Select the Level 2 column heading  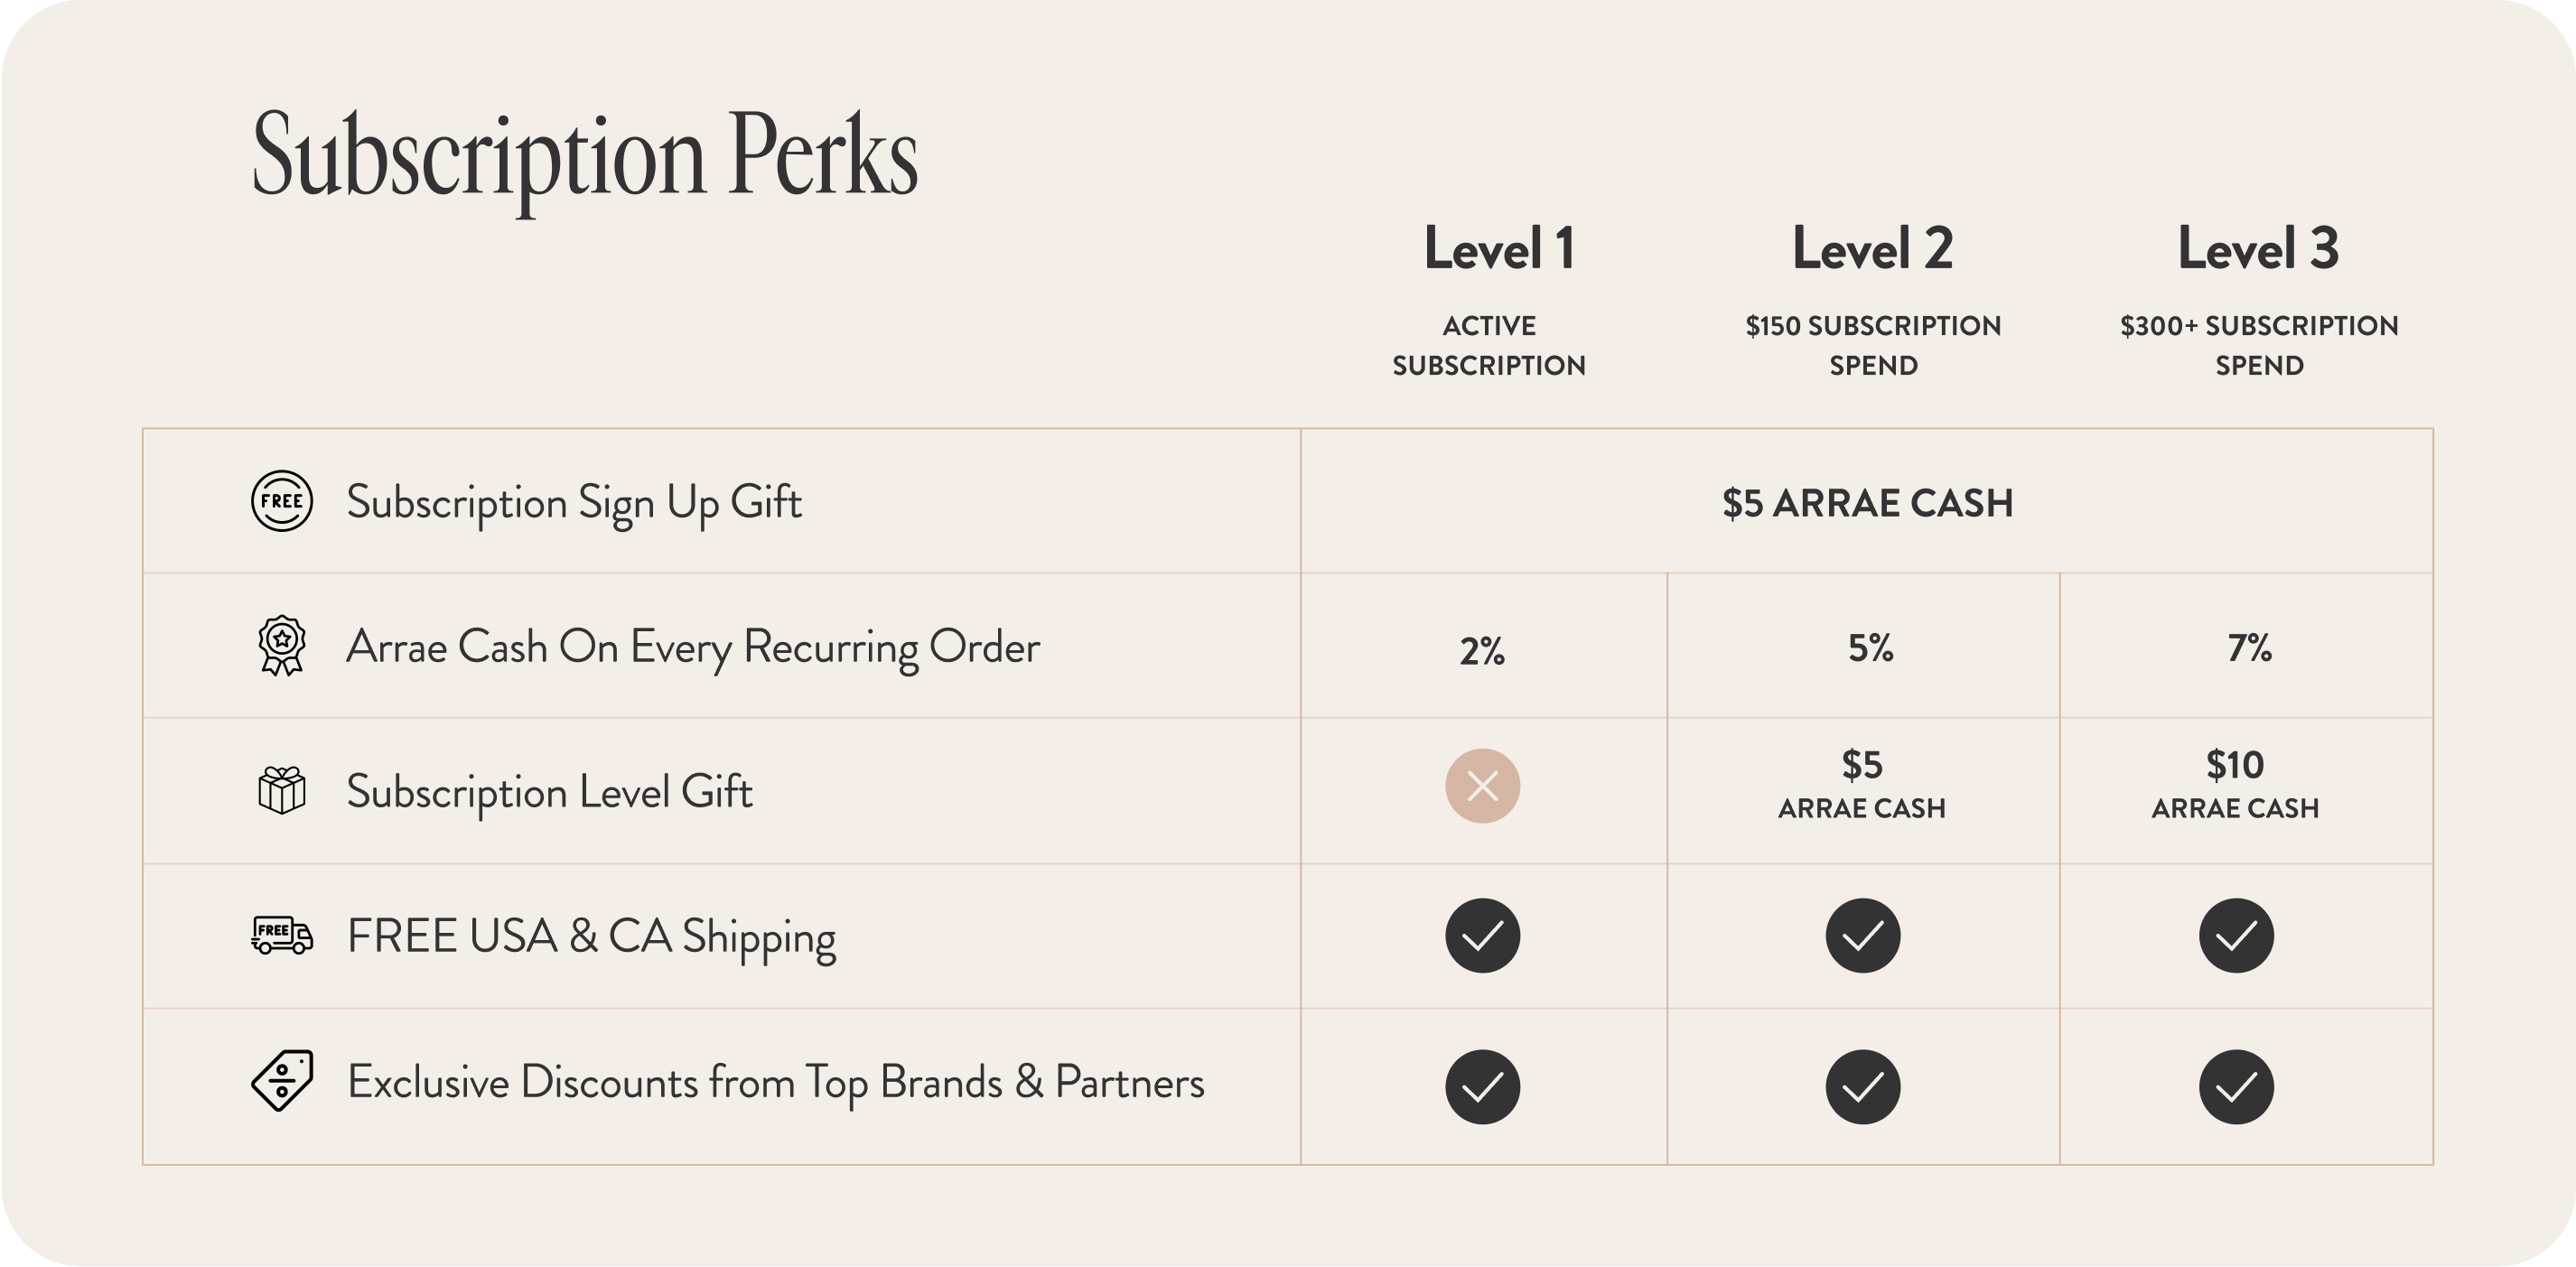1872,249
